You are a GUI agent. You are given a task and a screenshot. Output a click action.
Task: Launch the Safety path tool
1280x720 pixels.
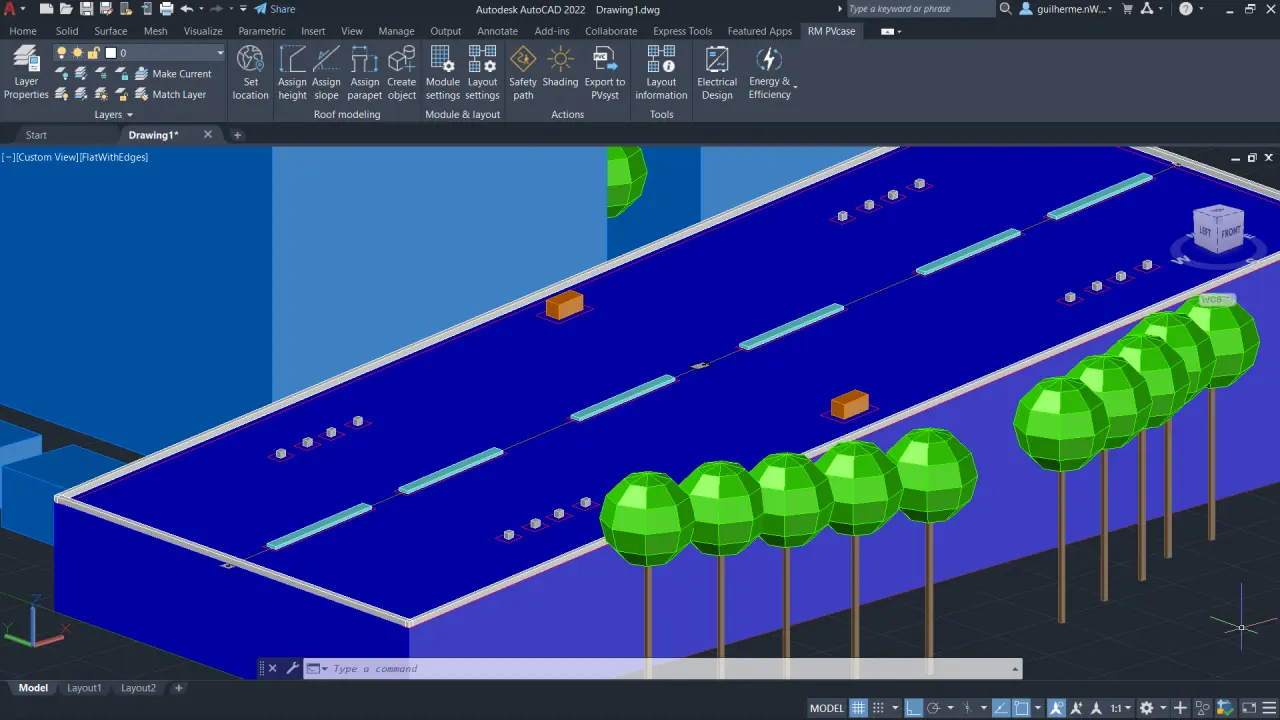[523, 73]
